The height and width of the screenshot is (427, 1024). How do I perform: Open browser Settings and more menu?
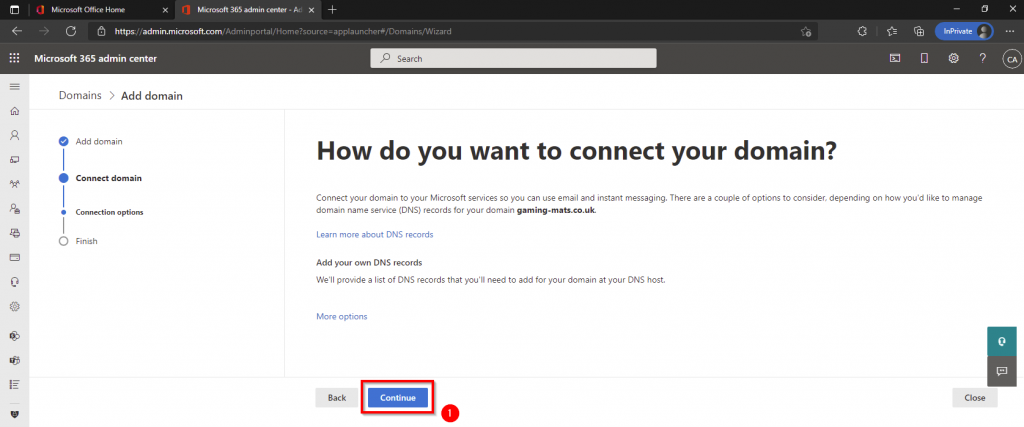[1008, 31]
